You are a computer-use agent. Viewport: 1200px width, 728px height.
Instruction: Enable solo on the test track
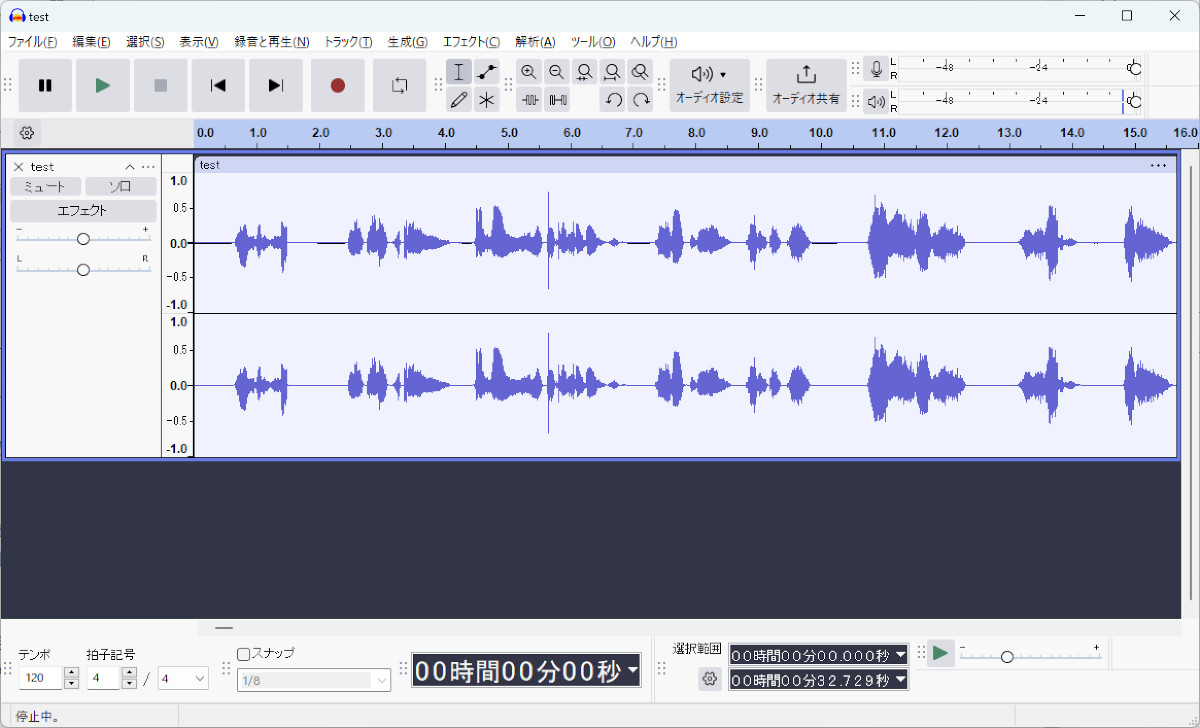tap(120, 186)
